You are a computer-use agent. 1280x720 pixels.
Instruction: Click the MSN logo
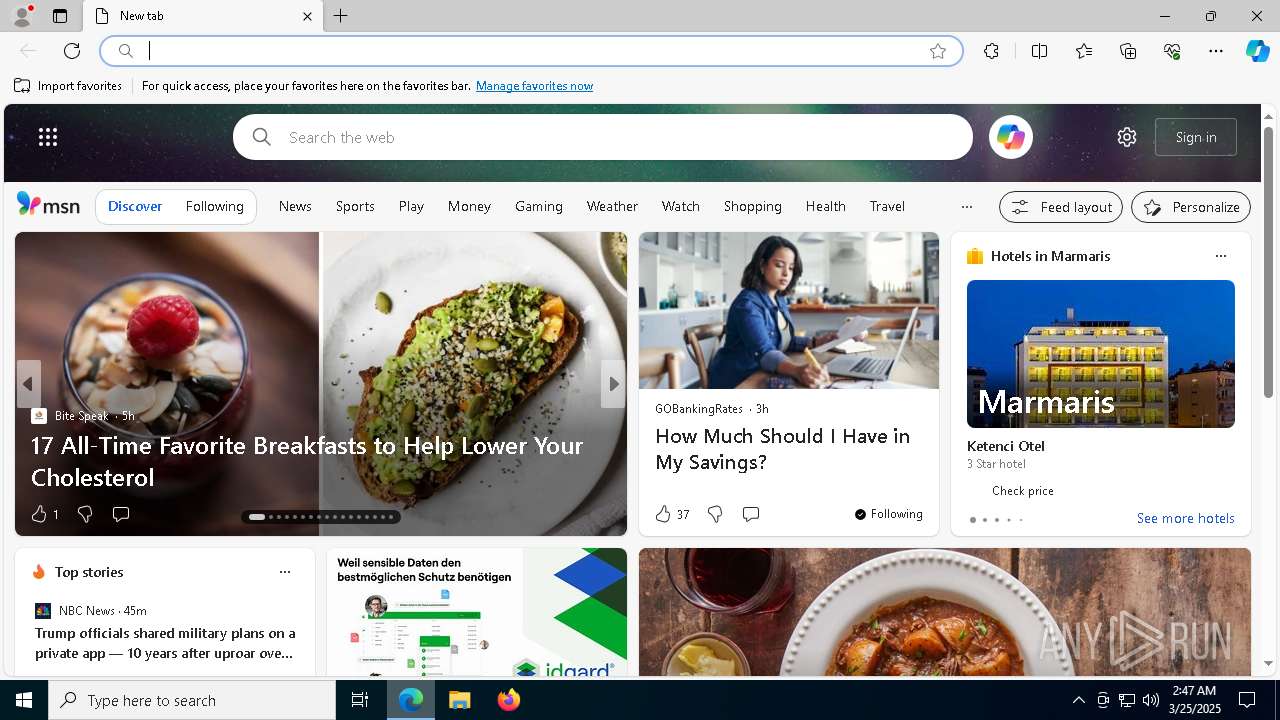(48, 205)
